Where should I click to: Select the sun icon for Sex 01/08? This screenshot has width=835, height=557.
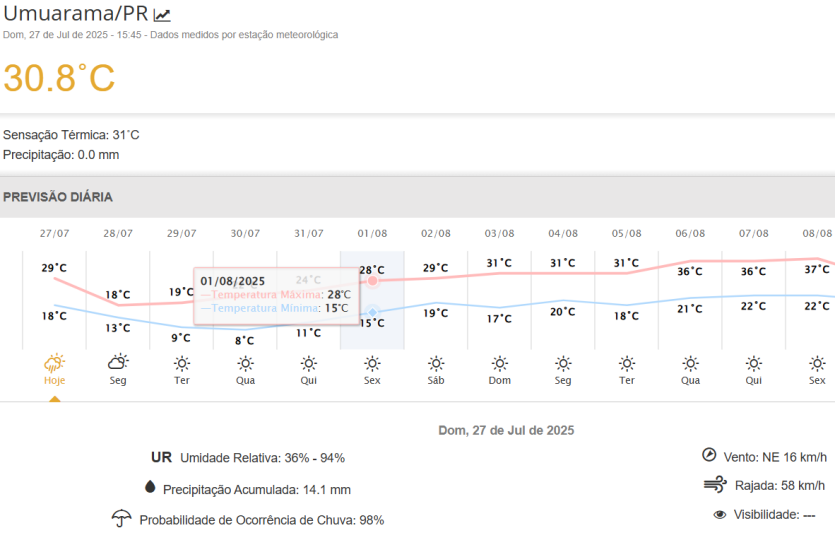pyautogui.click(x=372, y=363)
